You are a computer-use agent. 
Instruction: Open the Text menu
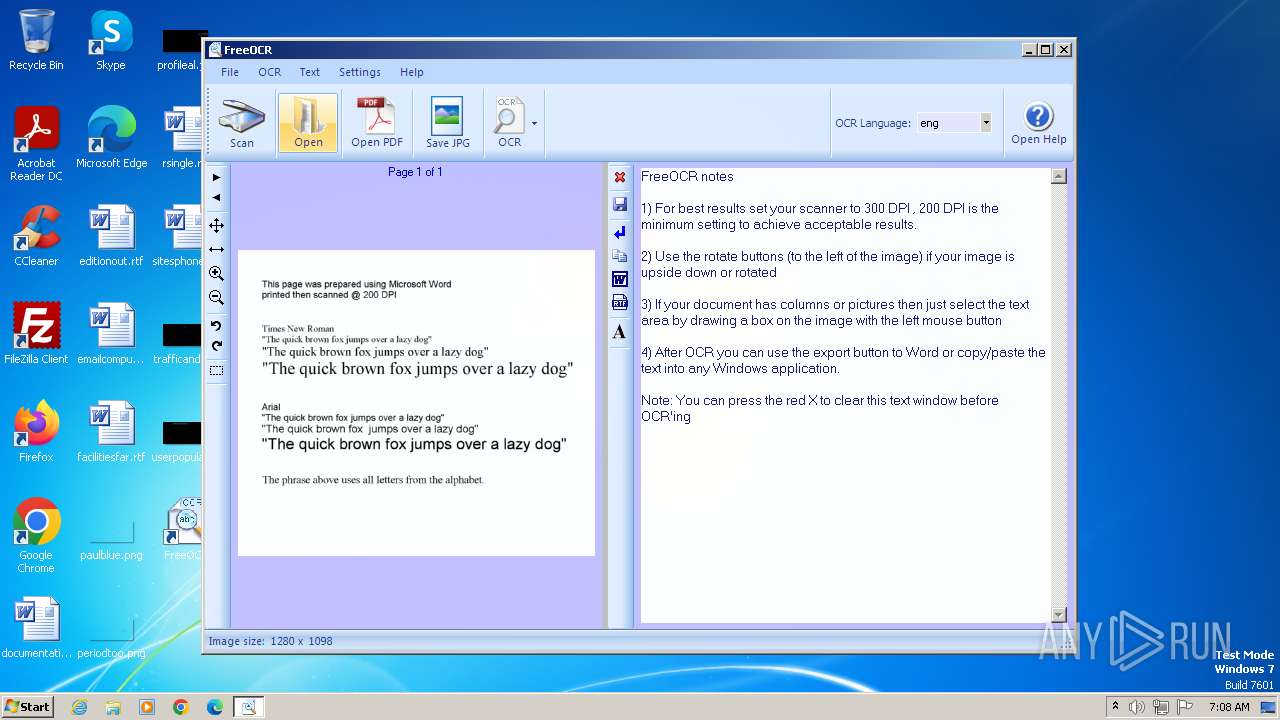tap(310, 72)
